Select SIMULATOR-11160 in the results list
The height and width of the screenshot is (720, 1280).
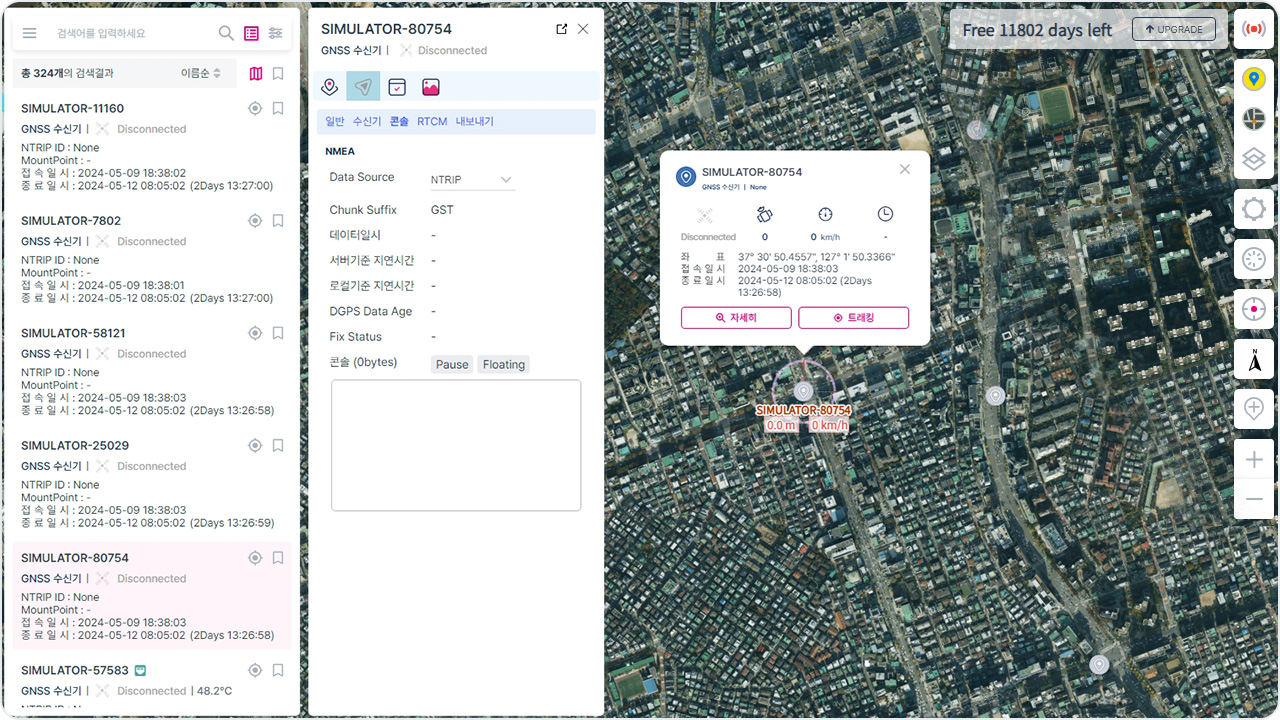(x=151, y=146)
